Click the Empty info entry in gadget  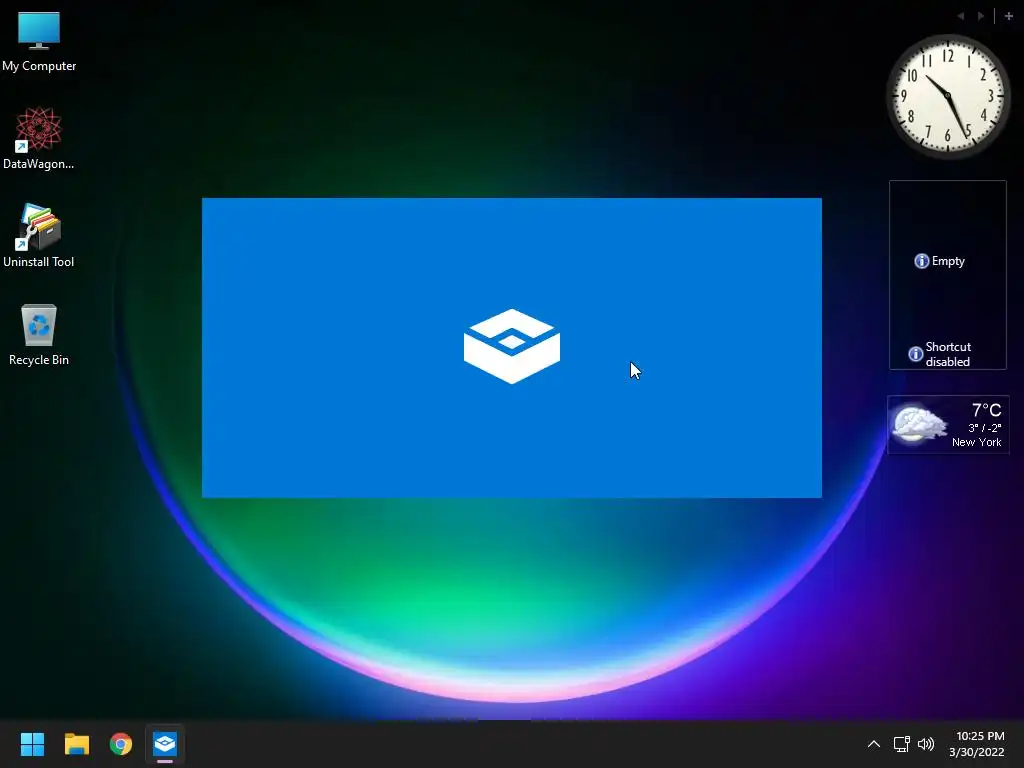click(x=939, y=261)
